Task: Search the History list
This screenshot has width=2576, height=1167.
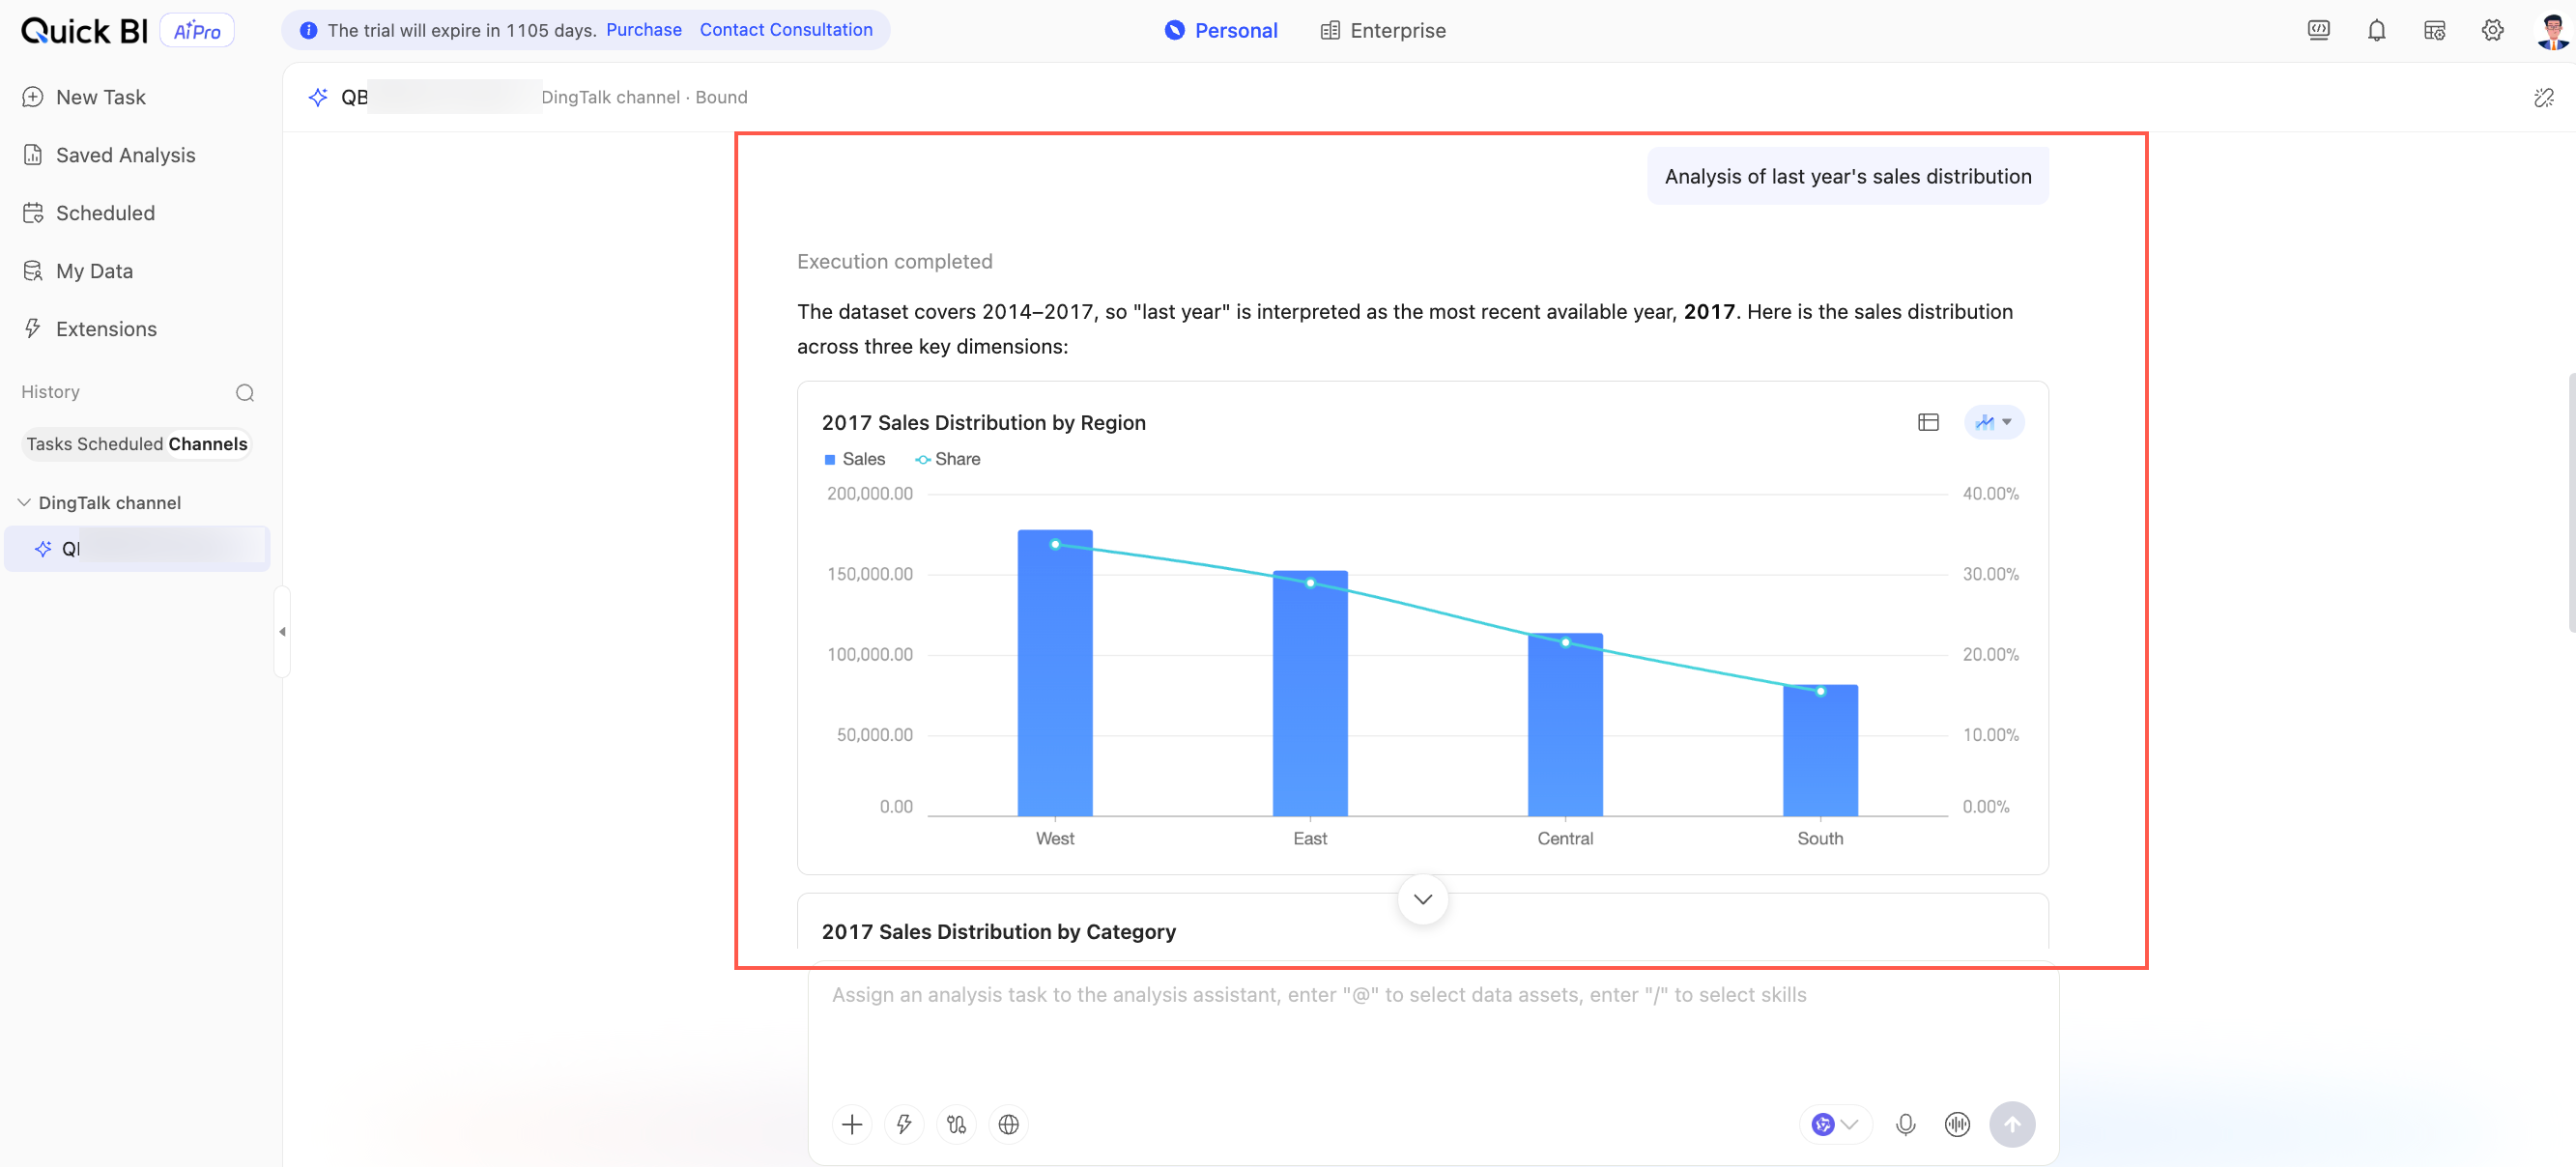Action: click(x=244, y=392)
